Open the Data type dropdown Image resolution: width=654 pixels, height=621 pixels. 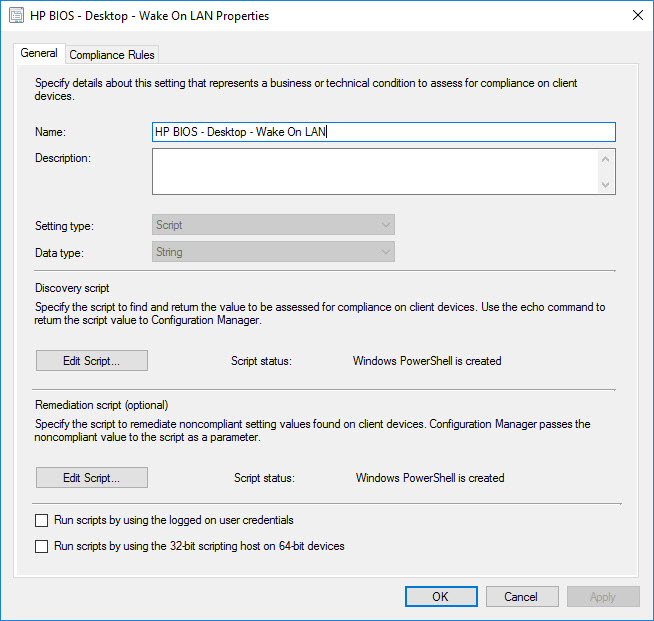273,252
